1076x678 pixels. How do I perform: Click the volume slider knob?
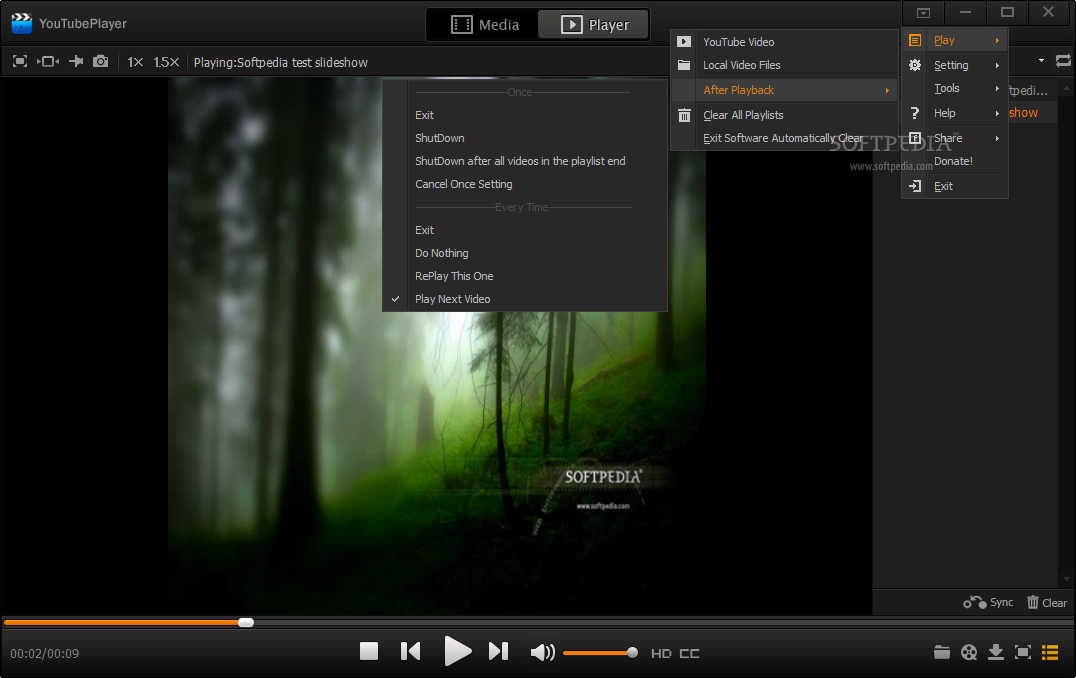632,653
